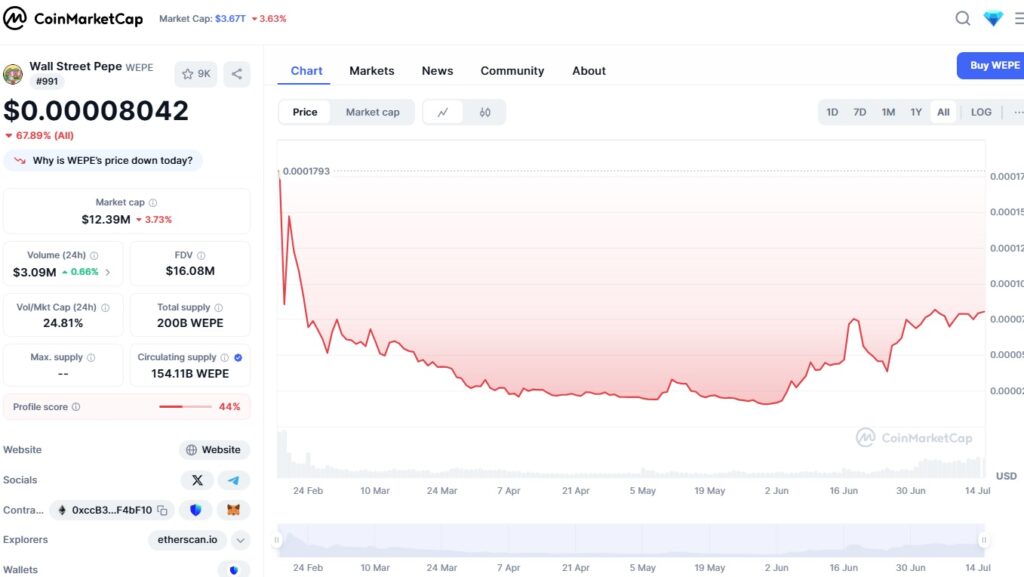Toggle the LOG scale option

pos(981,112)
